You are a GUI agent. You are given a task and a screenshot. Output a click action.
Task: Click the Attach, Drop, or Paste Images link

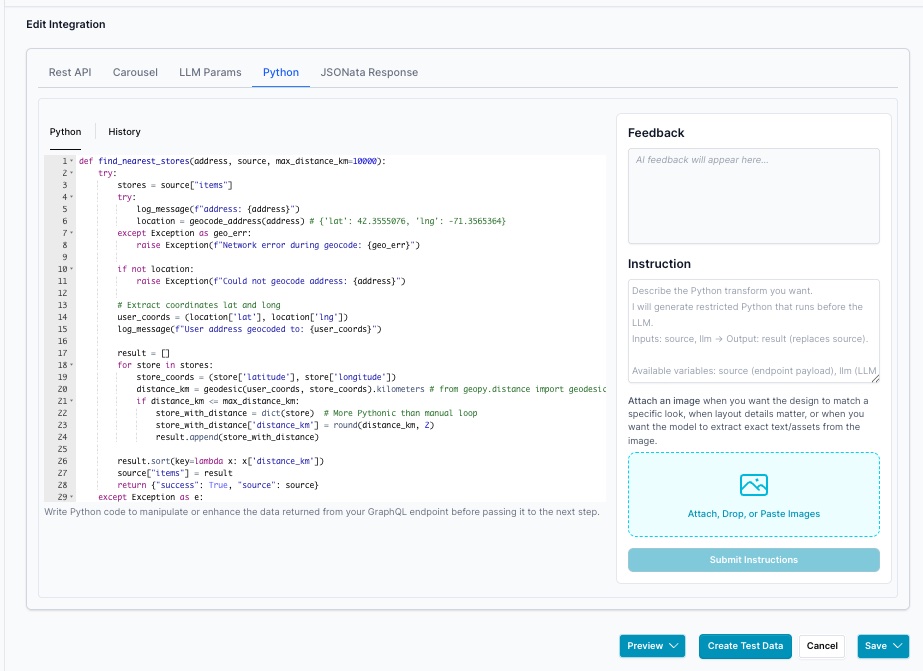tap(753, 514)
